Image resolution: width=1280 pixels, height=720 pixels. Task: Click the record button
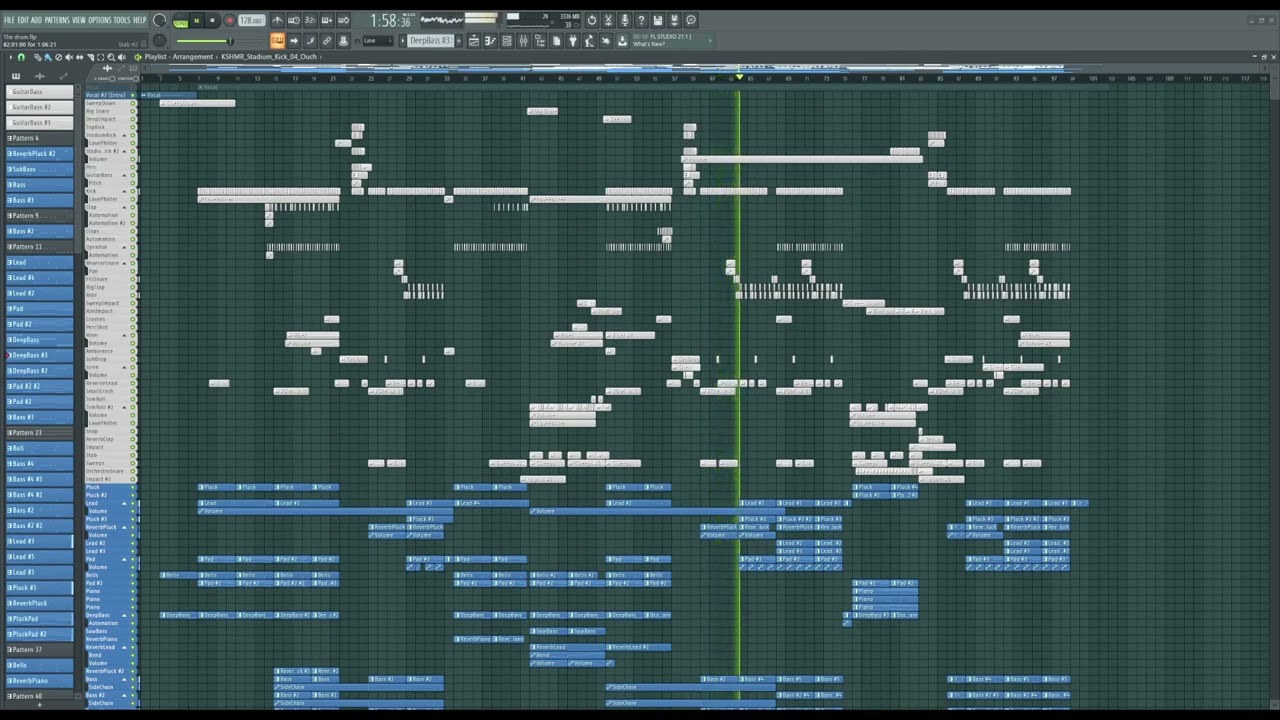click(x=229, y=20)
